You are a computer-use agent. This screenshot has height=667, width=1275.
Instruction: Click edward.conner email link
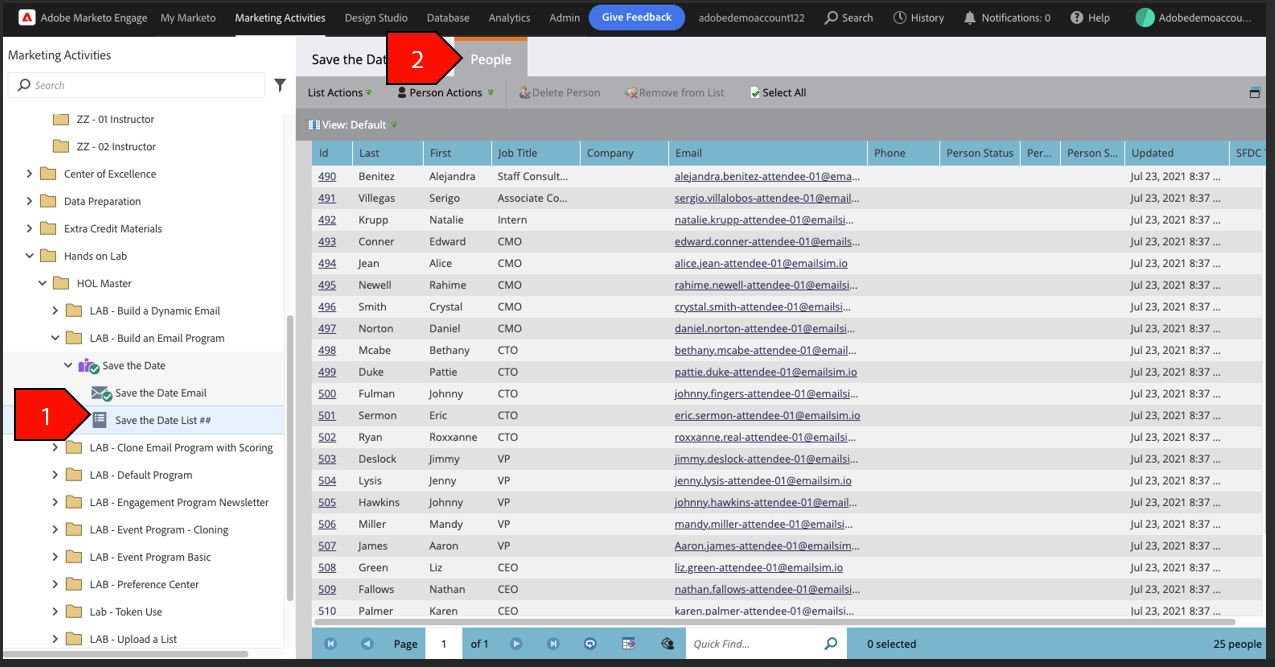pos(765,241)
